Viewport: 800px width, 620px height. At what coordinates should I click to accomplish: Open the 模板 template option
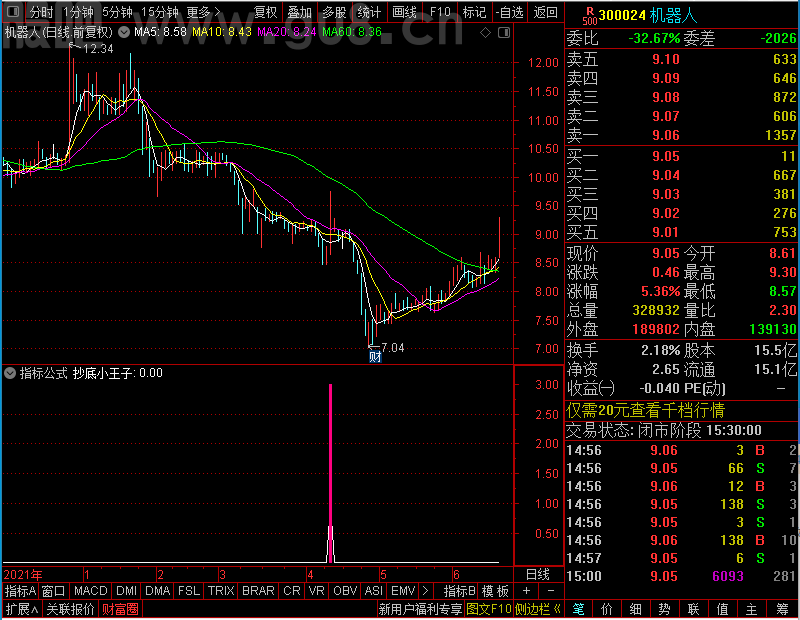[495, 591]
